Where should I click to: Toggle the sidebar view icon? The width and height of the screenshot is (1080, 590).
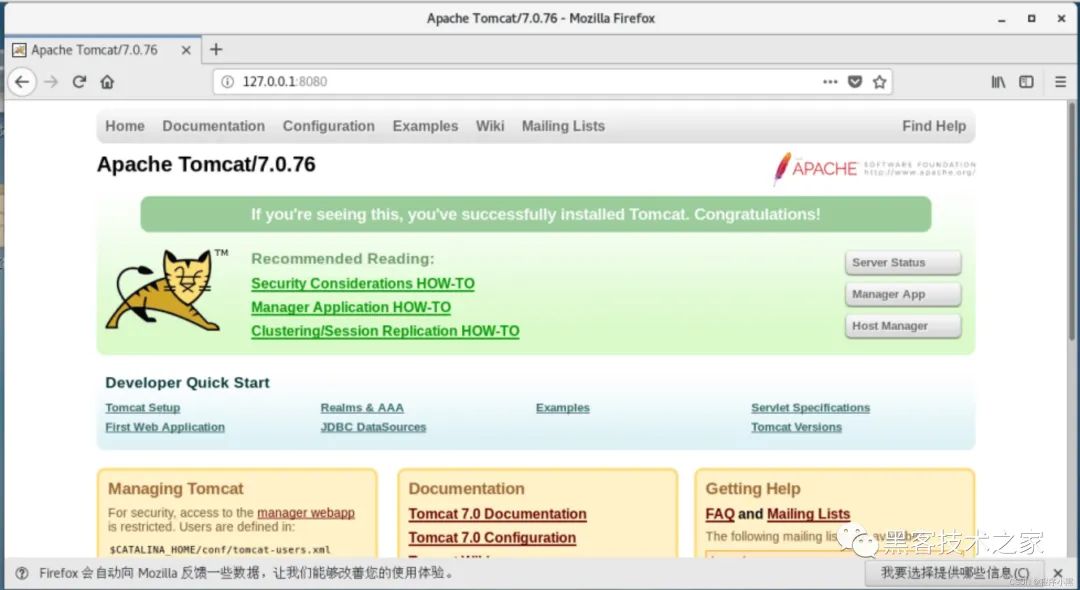coord(1026,82)
